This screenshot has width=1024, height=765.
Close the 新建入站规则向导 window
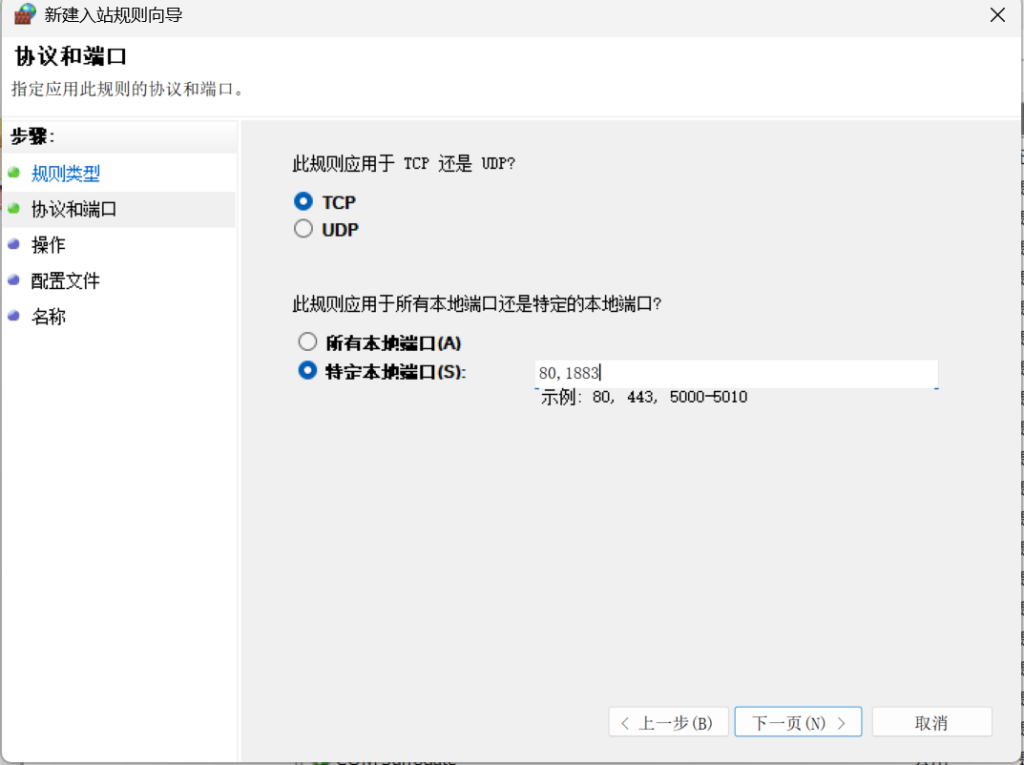point(996,15)
